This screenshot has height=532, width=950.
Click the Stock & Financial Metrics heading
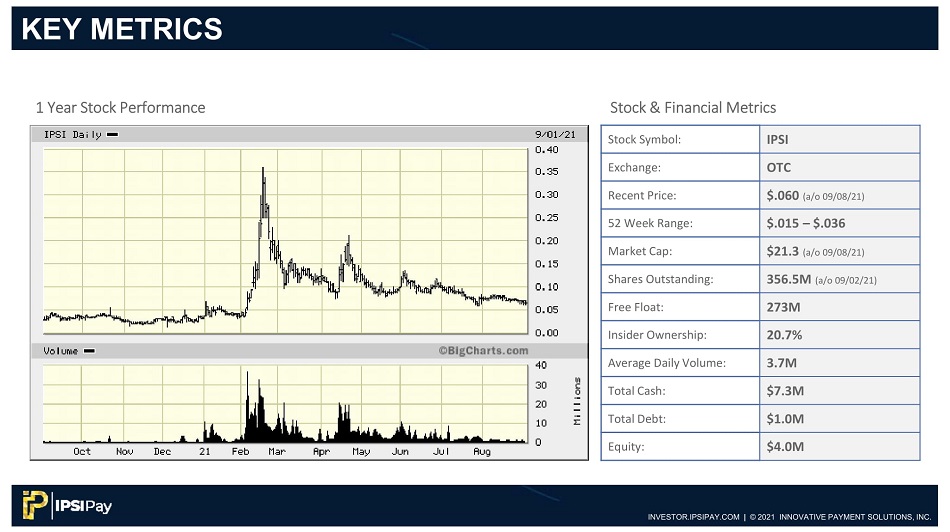pyautogui.click(x=693, y=107)
